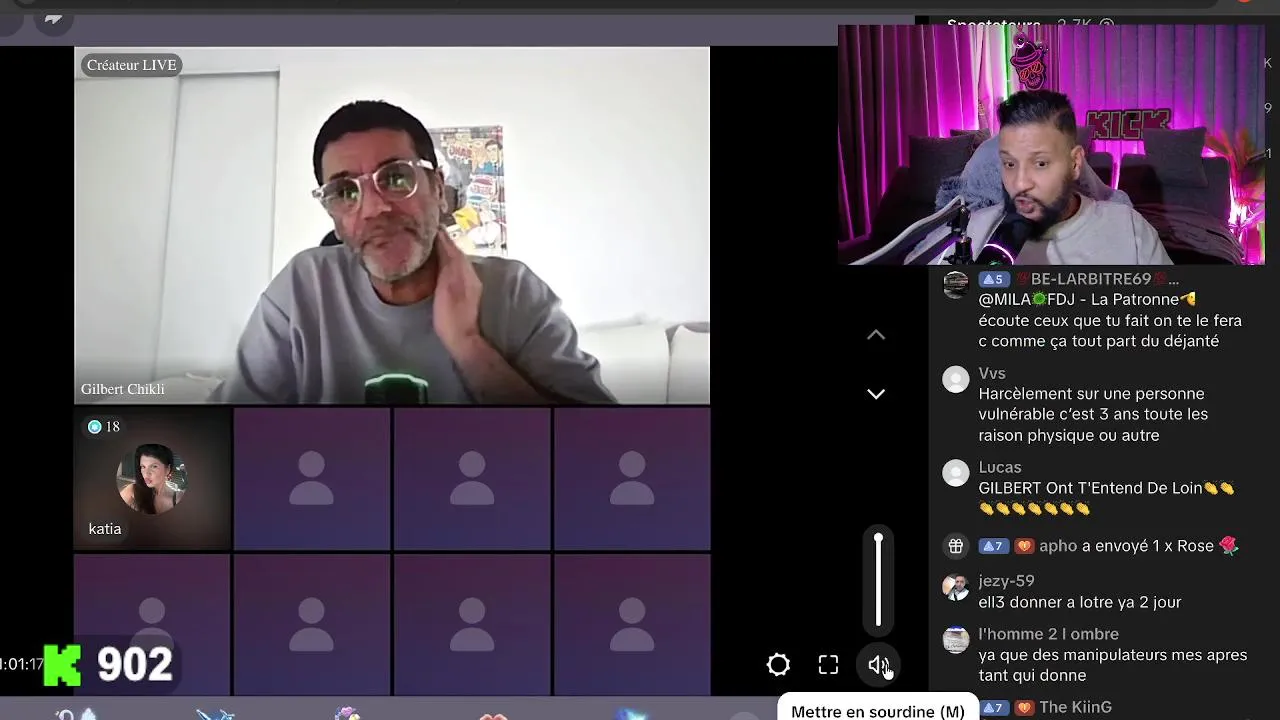
Task: Click the message "GILBERT Ont T'Entend De Loin"
Action: coord(1106,498)
